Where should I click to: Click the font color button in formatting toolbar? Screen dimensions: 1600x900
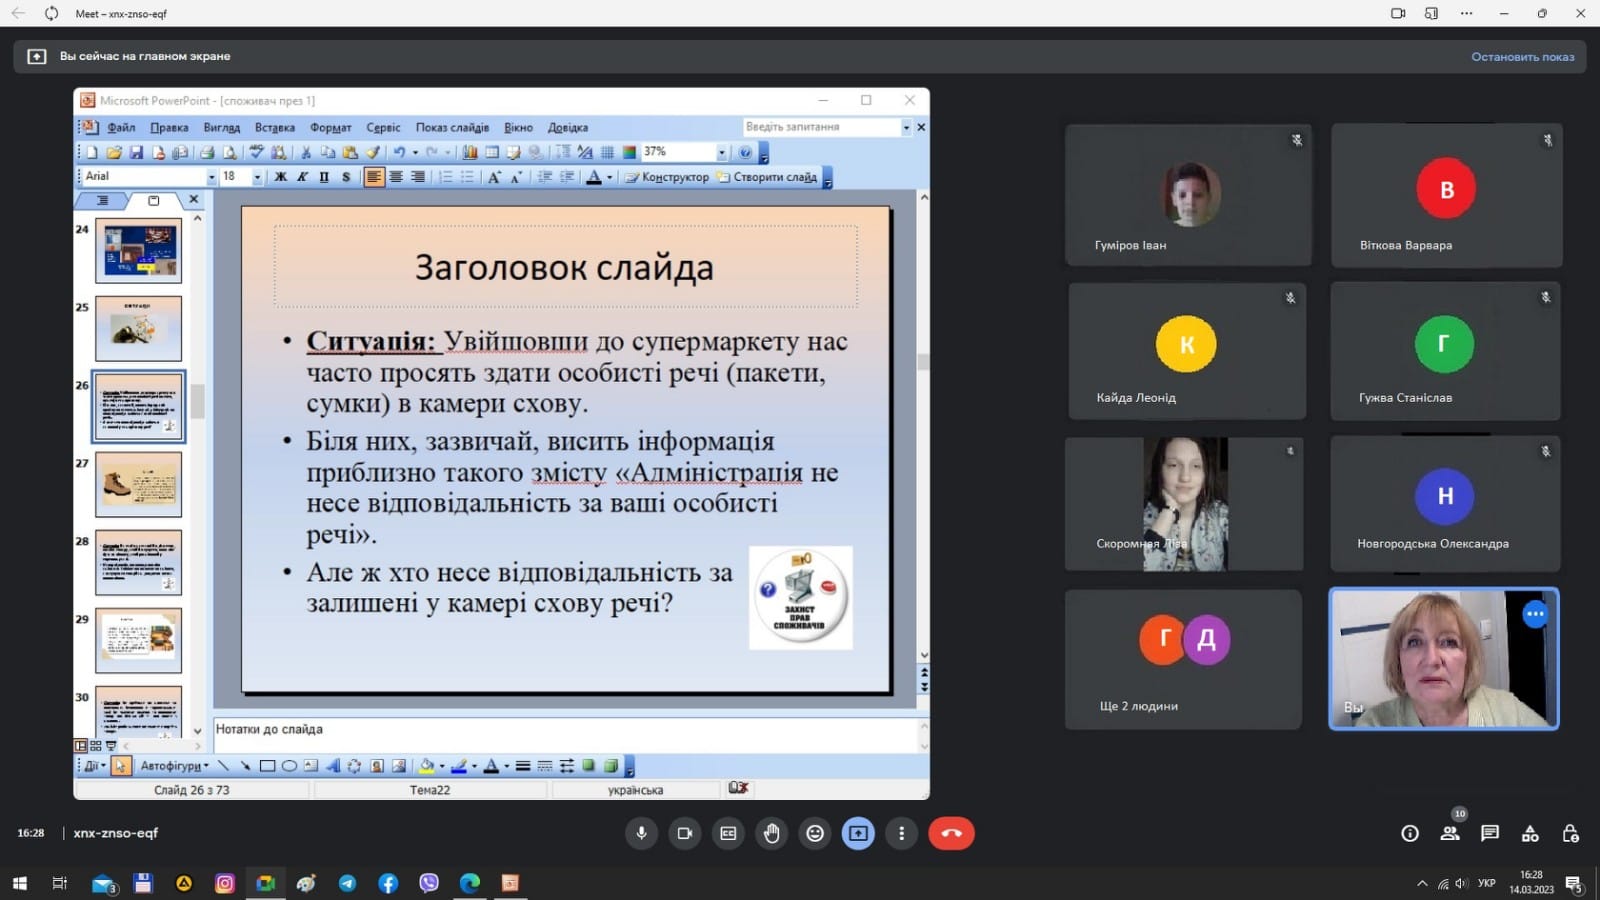tap(594, 177)
